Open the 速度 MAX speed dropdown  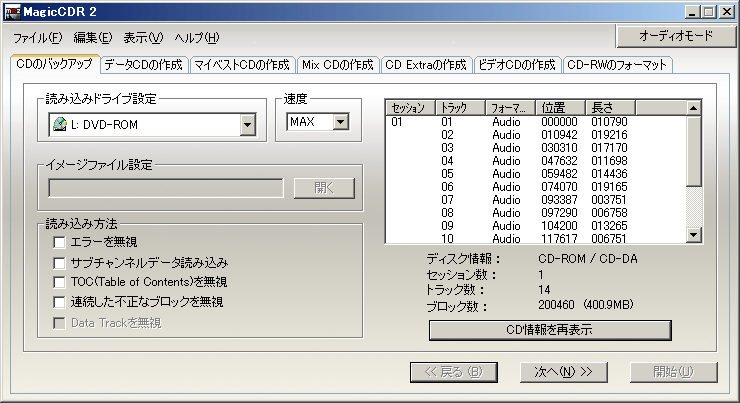coord(341,122)
